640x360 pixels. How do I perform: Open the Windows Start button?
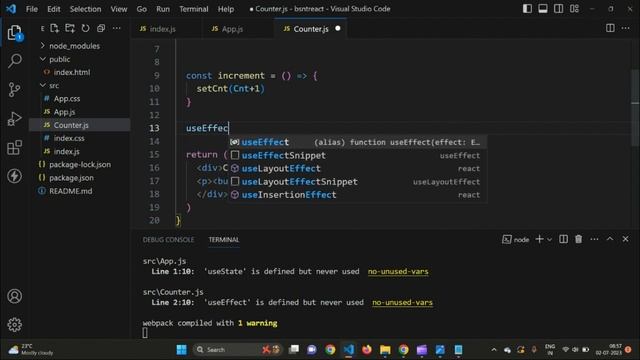point(182,349)
